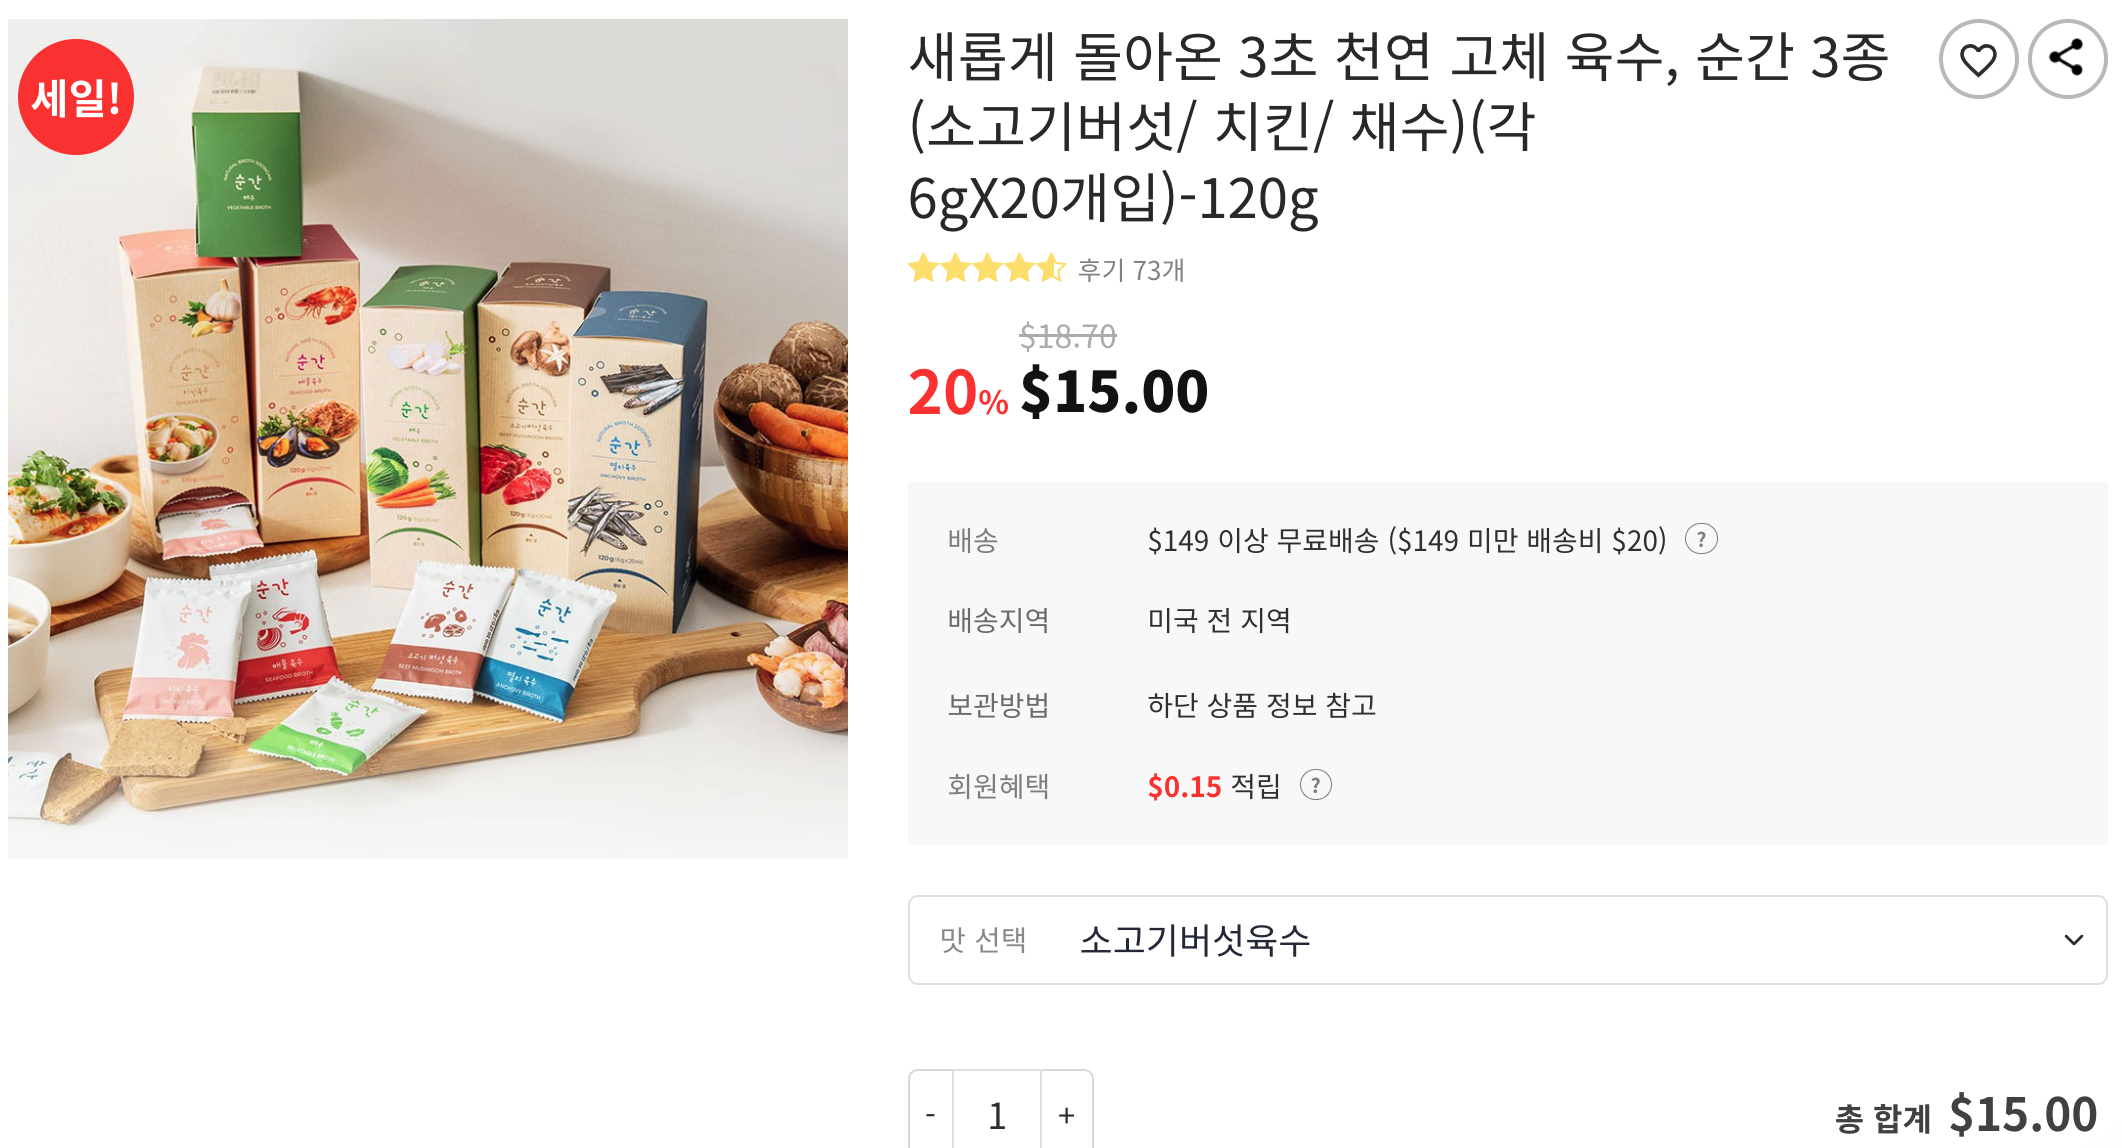Click the flavor dropdown chevron arrow
Image resolution: width=2122 pixels, height=1148 pixels.
(x=2073, y=940)
